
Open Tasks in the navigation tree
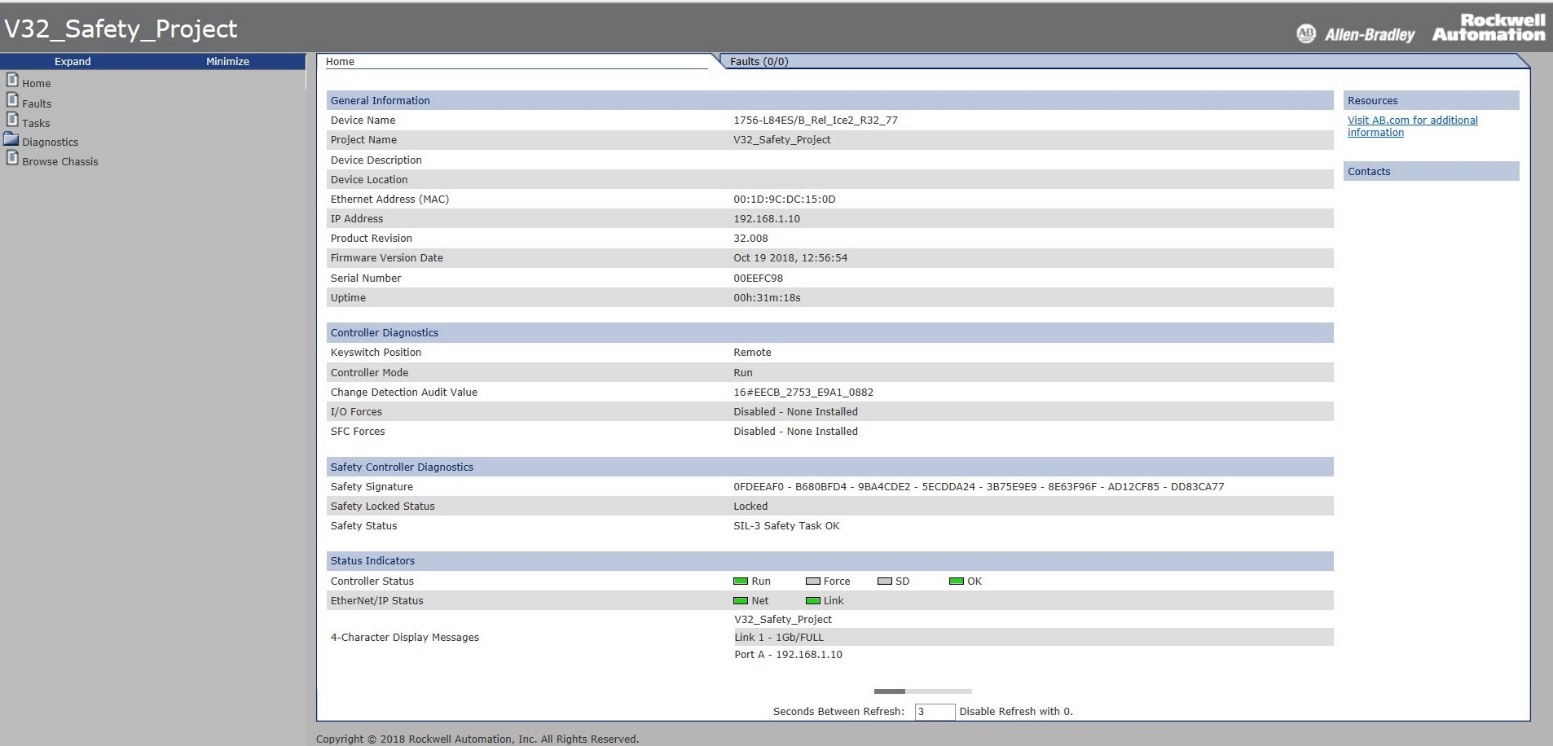point(37,123)
